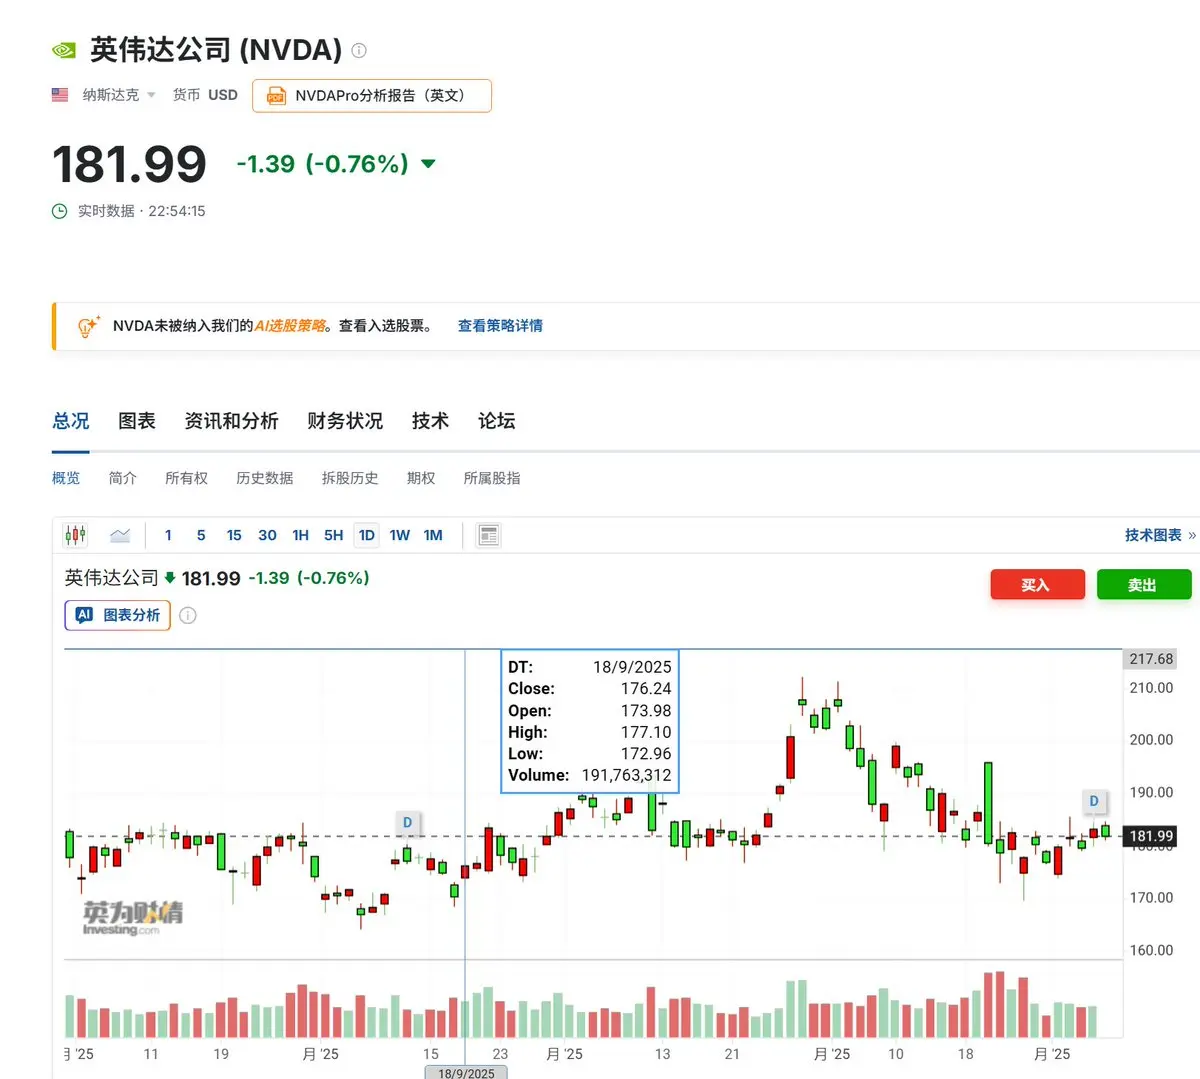1200x1079 pixels.
Task: Set chart interval to 5 minutes
Action: click(x=201, y=535)
